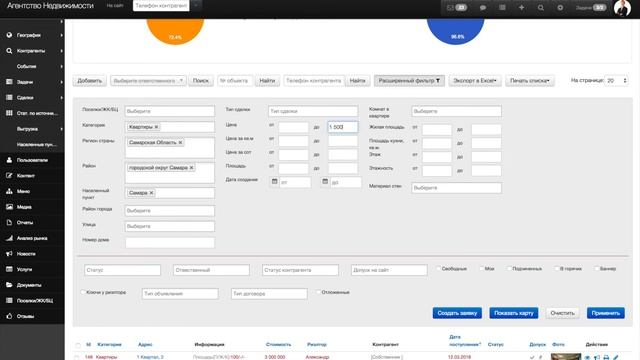Toggle the В горячих checkbox

coord(557,269)
